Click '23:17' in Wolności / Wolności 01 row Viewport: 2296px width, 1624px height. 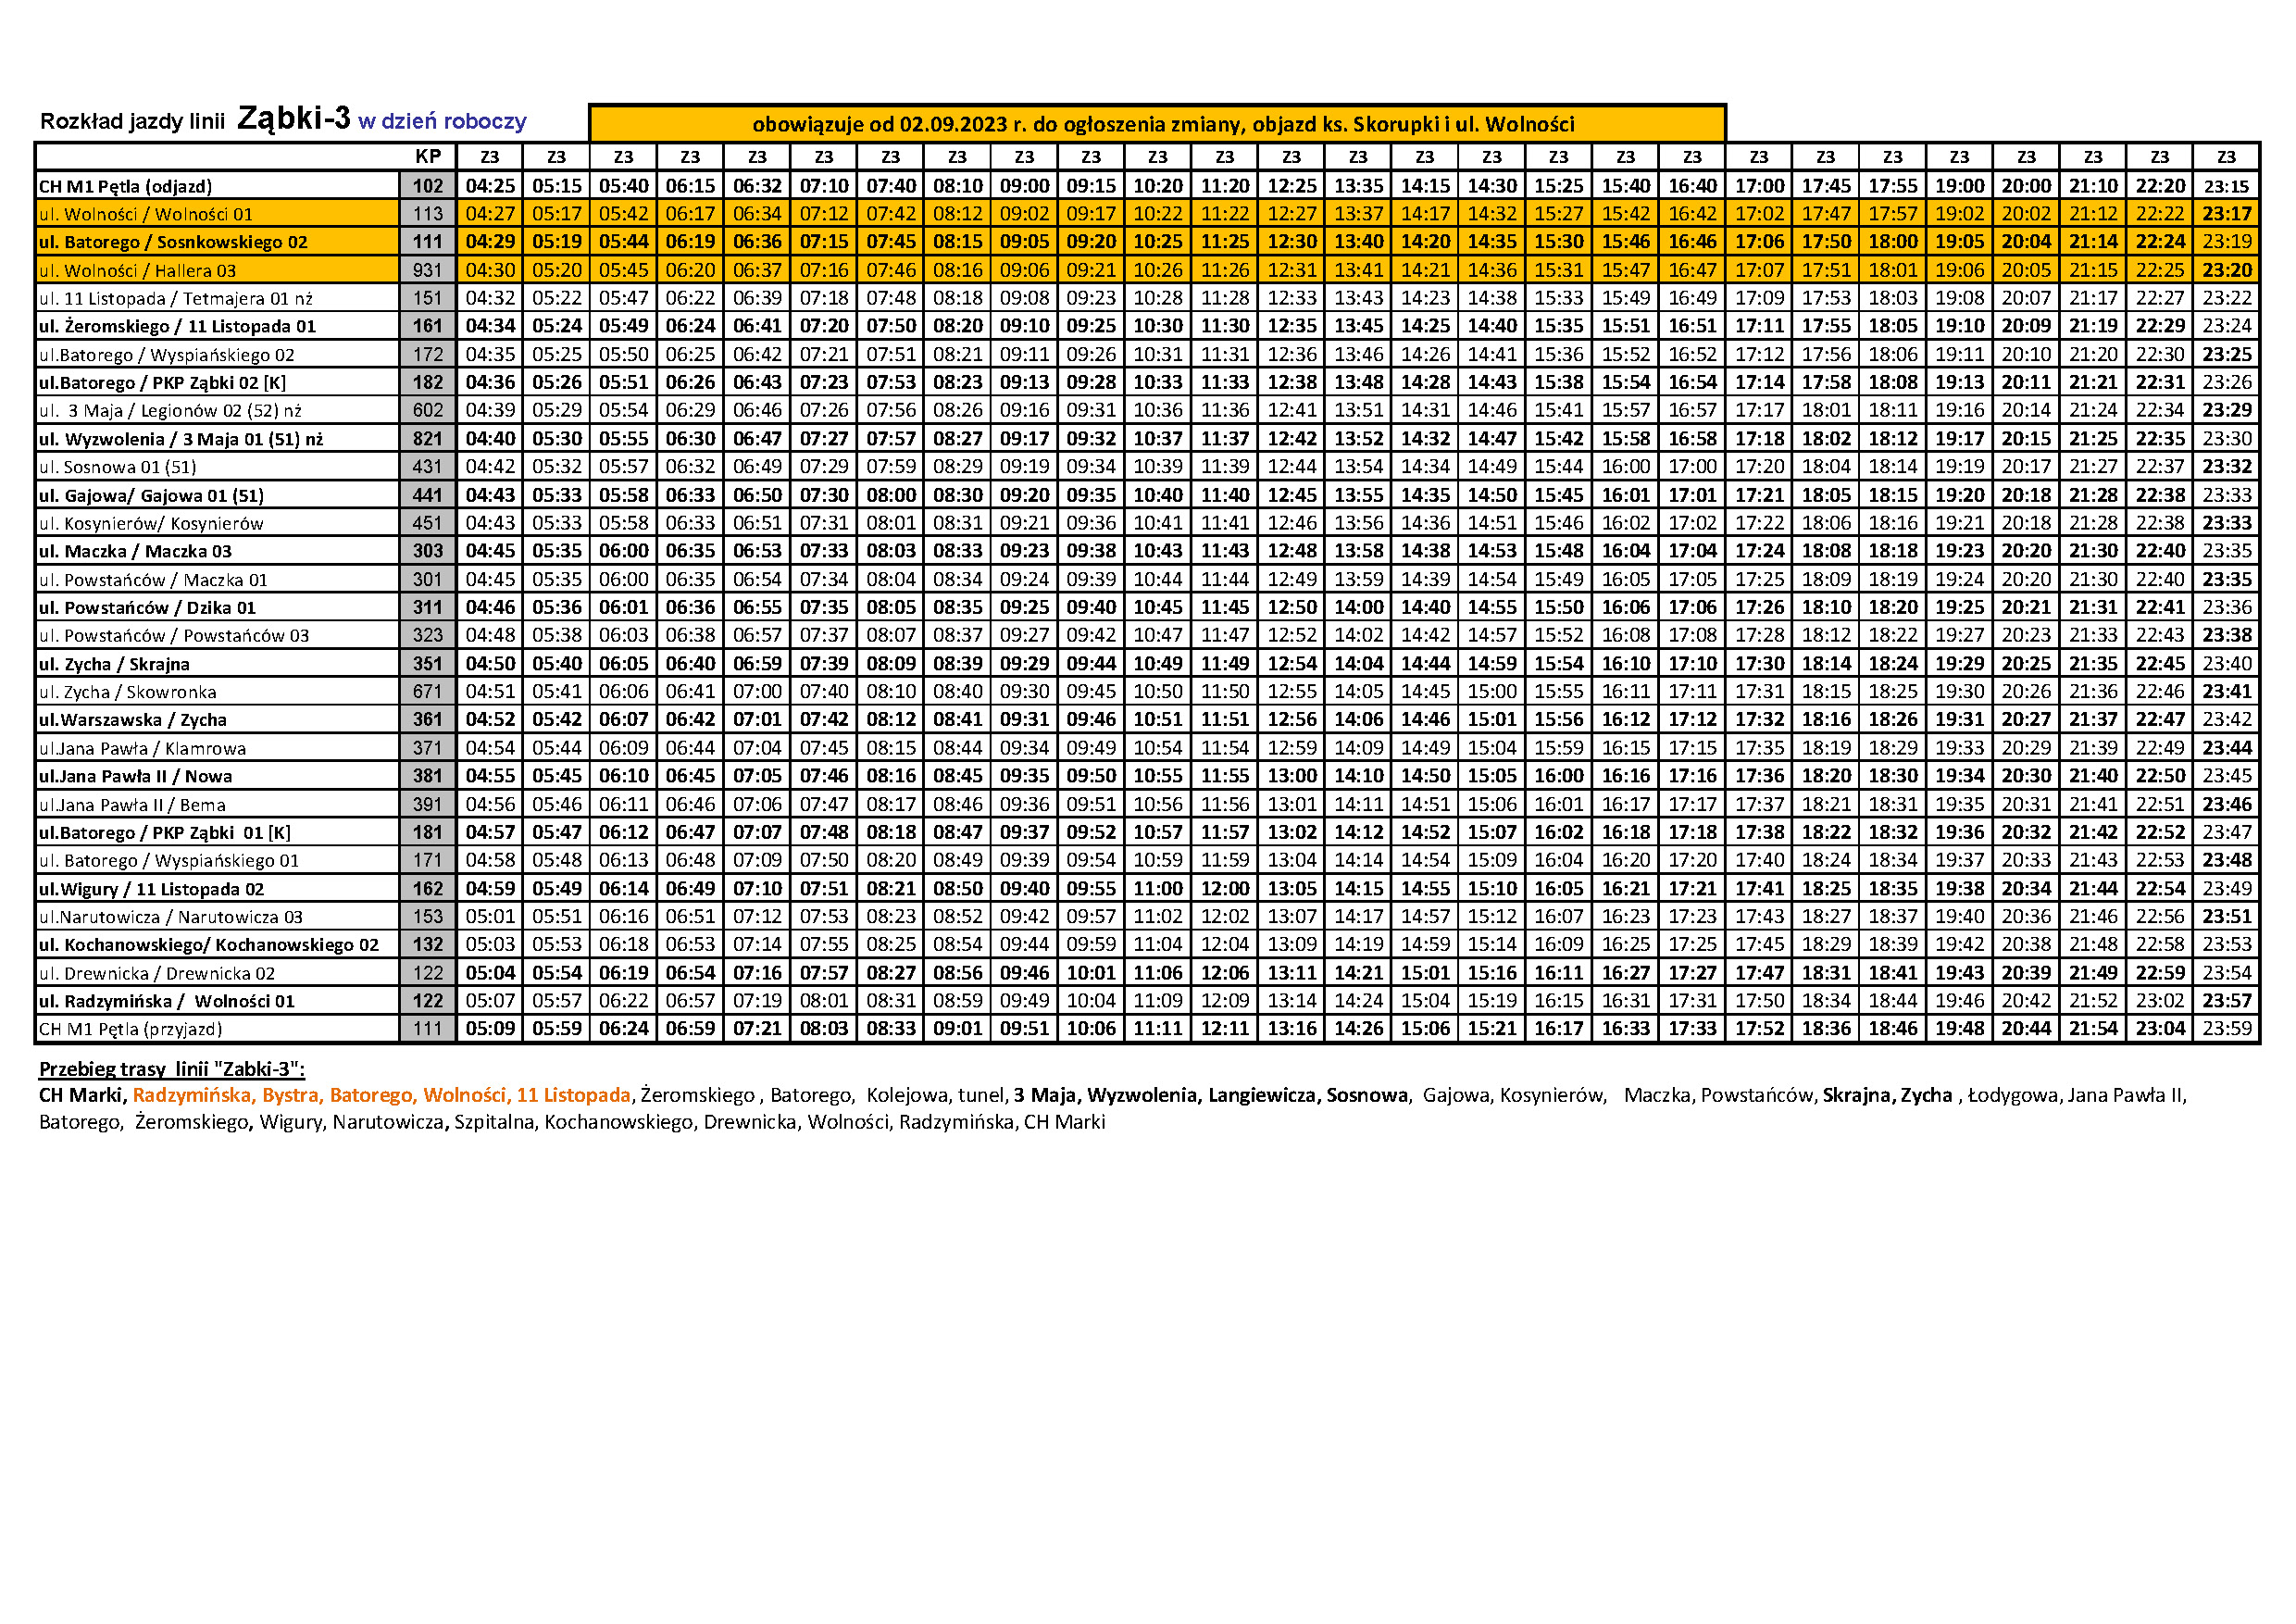tap(2226, 214)
